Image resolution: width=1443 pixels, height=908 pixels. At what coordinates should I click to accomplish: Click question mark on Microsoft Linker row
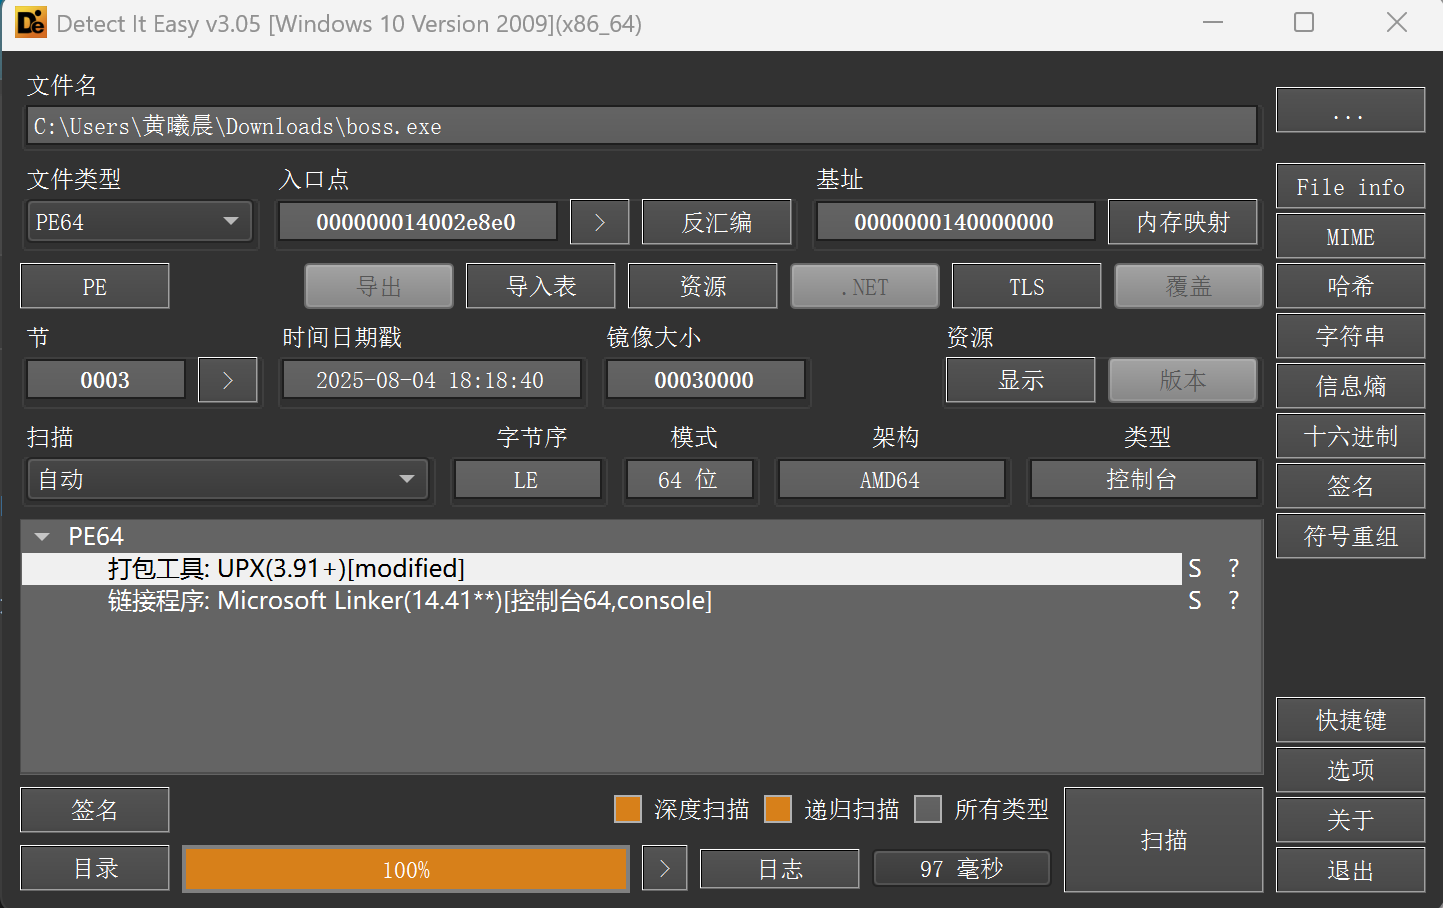[x=1233, y=600]
